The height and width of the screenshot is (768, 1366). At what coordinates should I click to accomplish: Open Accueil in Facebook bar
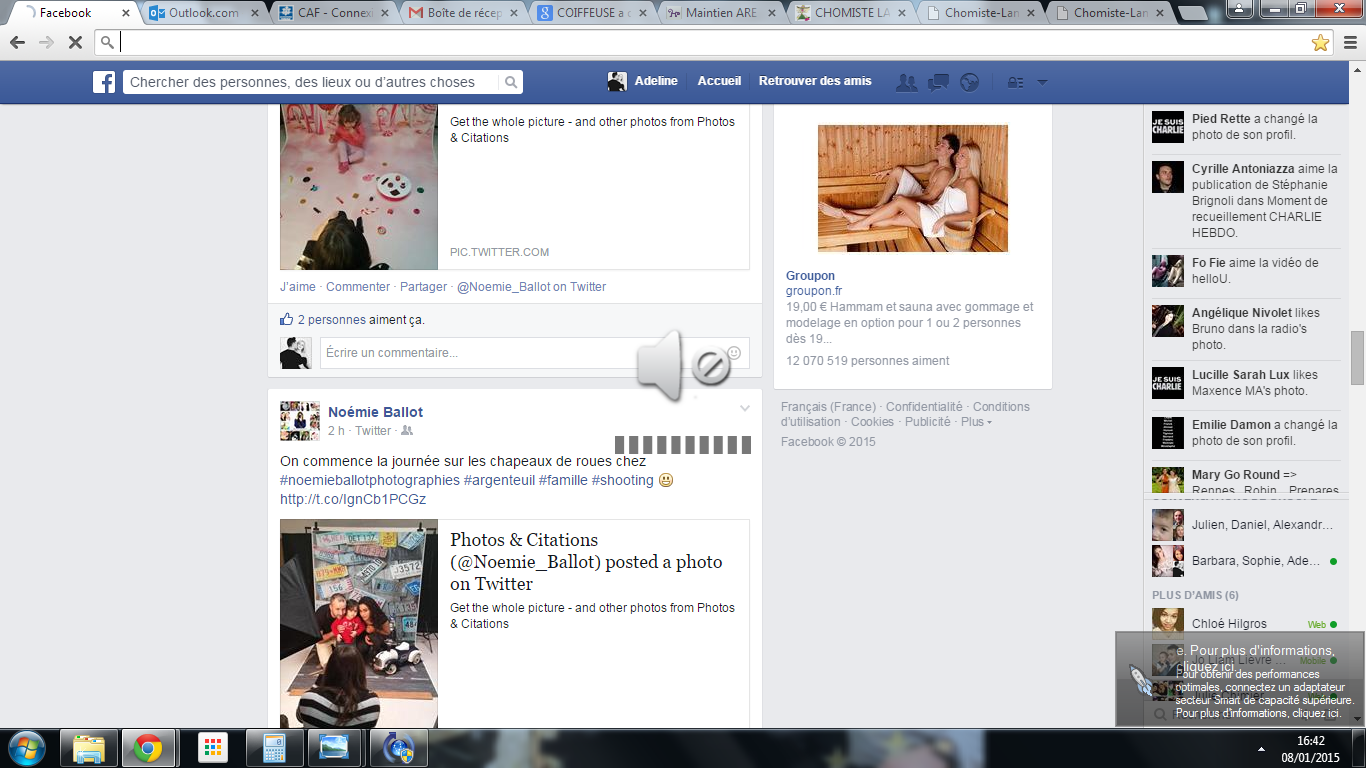(719, 81)
